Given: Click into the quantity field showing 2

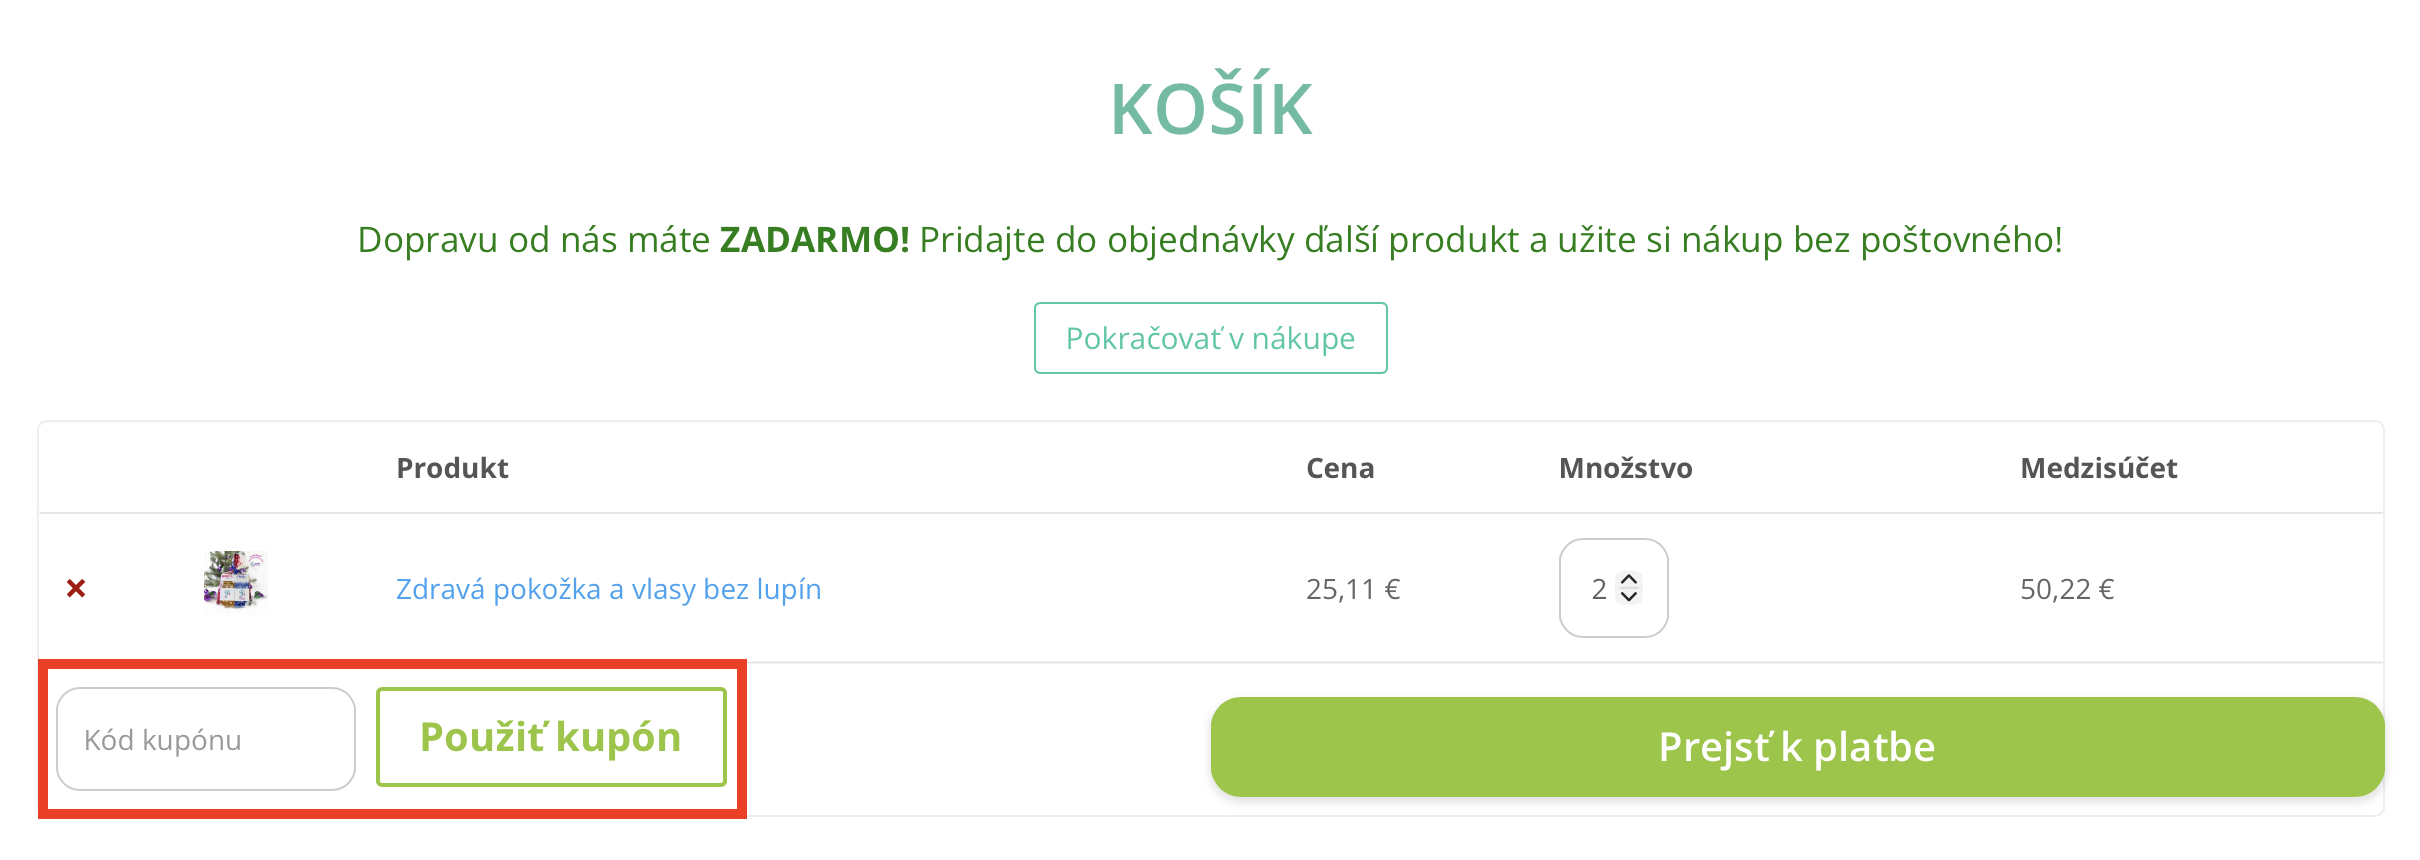Looking at the screenshot, I should point(1599,589).
